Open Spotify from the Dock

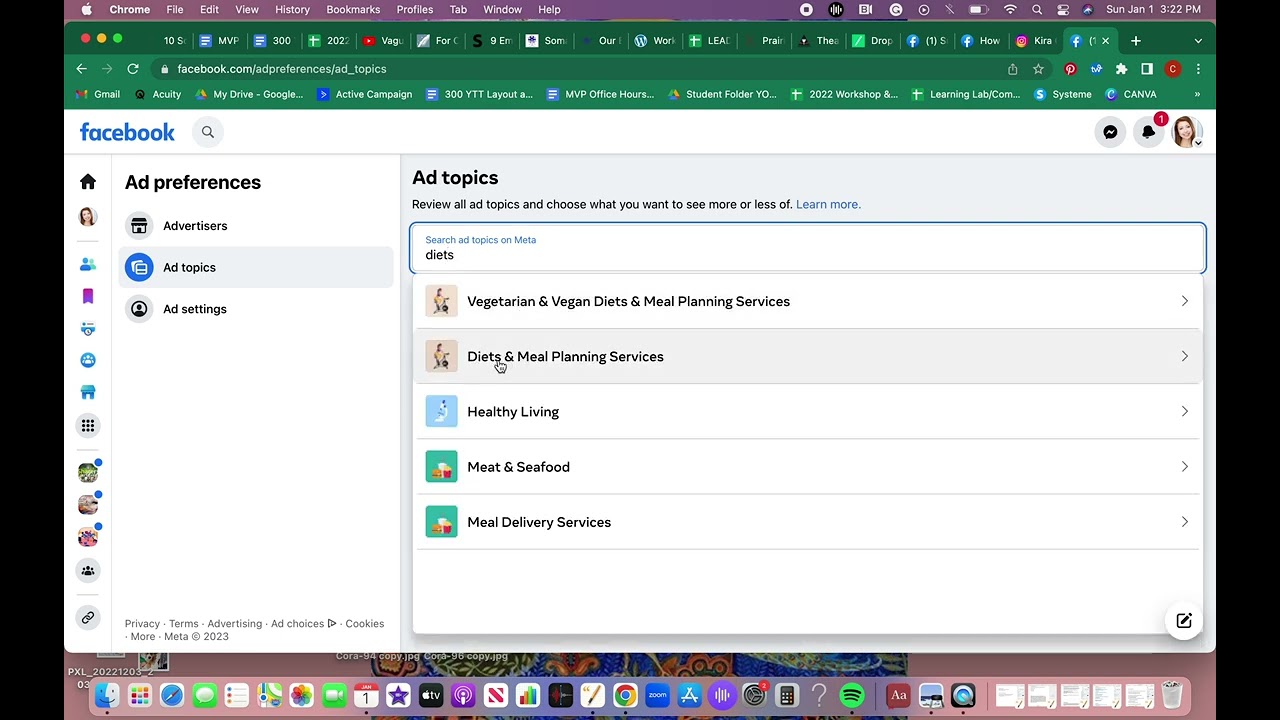click(852, 695)
